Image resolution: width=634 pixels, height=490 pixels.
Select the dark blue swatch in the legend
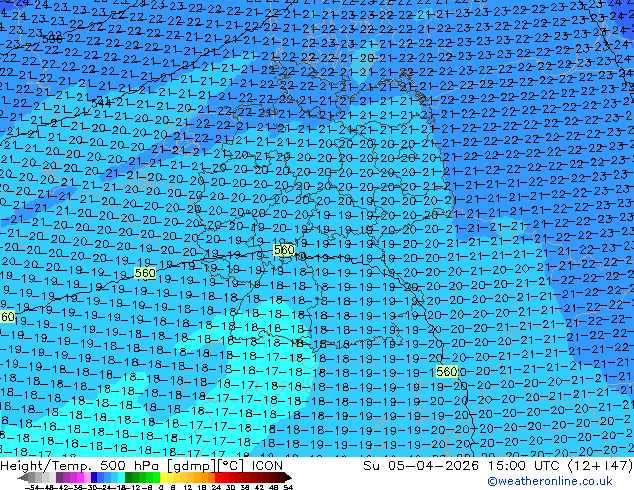(94, 477)
